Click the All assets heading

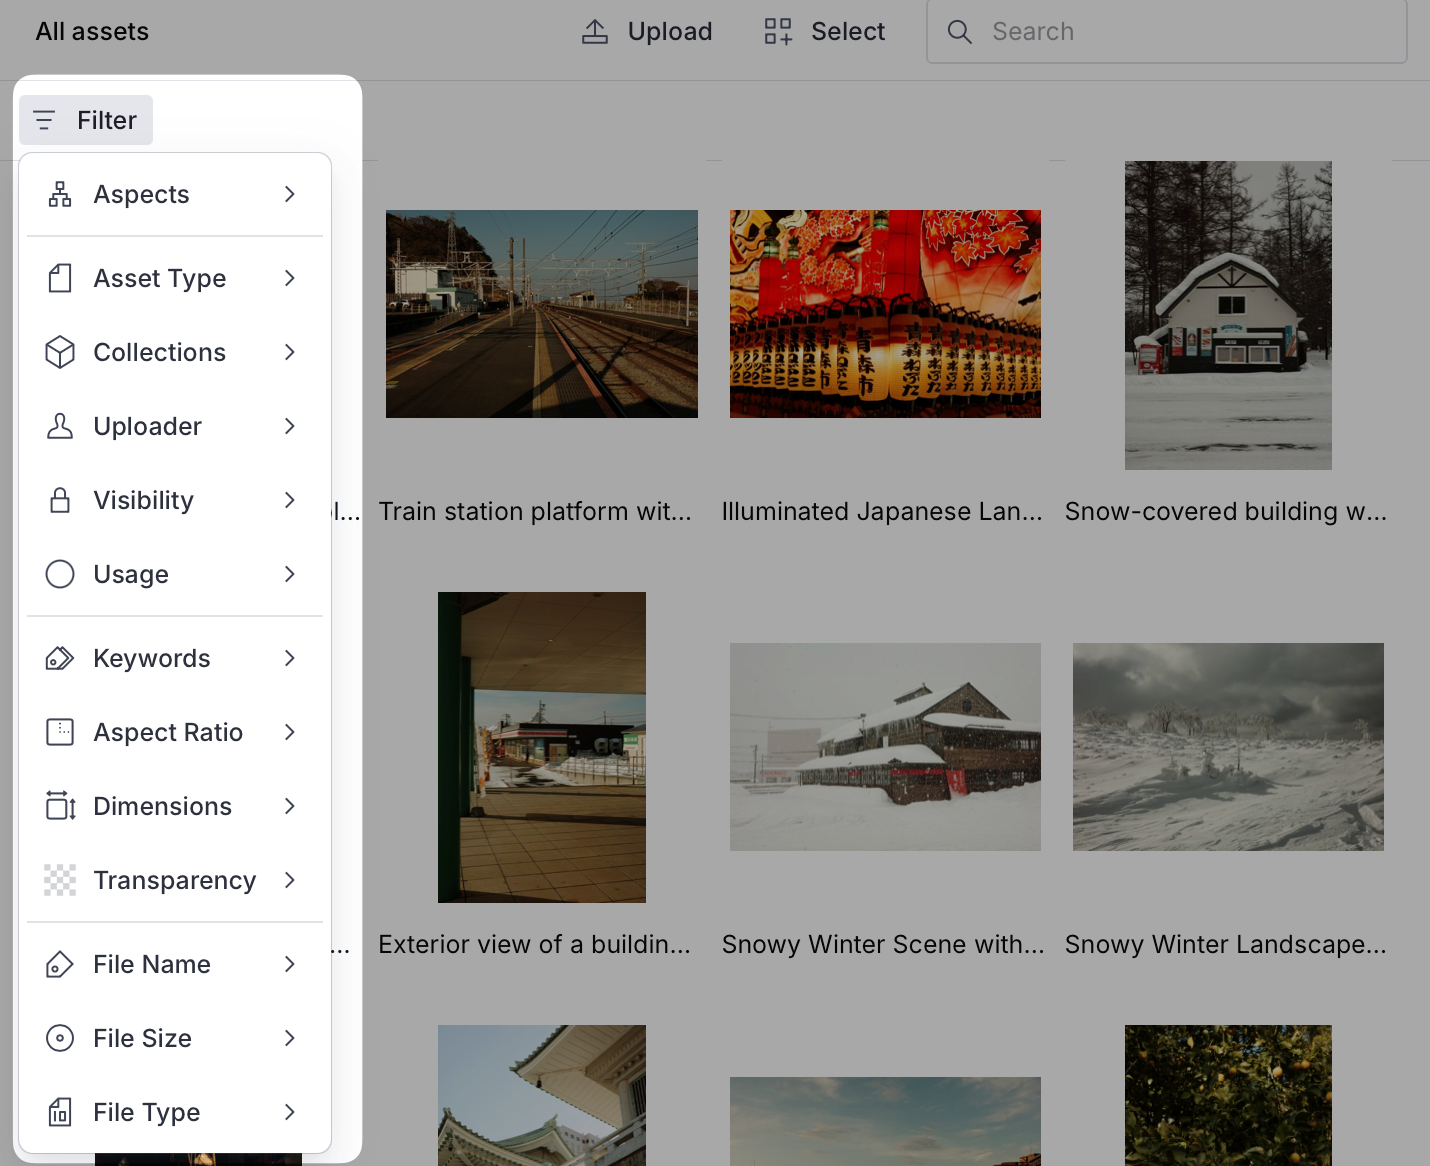click(x=92, y=32)
